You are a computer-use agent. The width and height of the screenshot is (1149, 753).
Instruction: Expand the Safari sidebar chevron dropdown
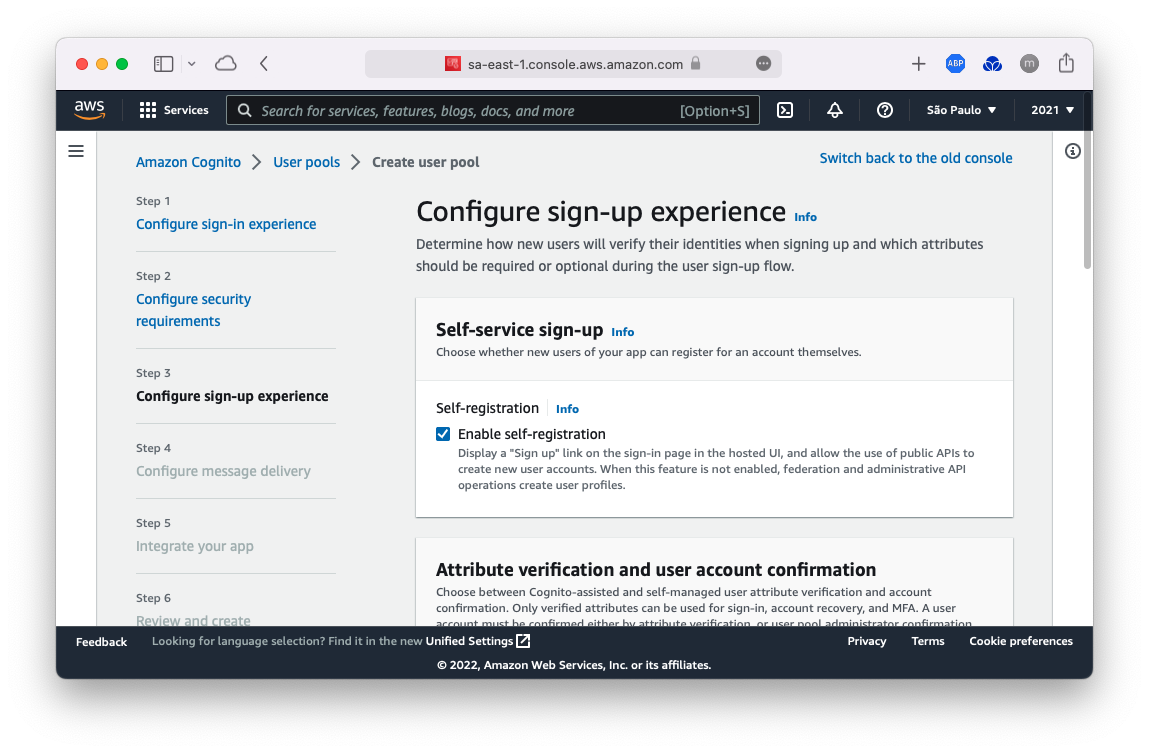(x=191, y=64)
